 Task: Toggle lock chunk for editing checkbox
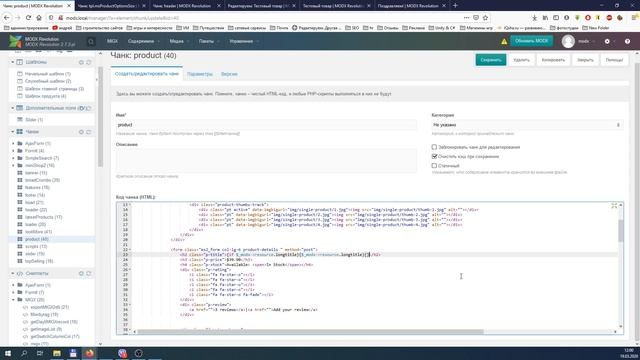[x=434, y=147]
